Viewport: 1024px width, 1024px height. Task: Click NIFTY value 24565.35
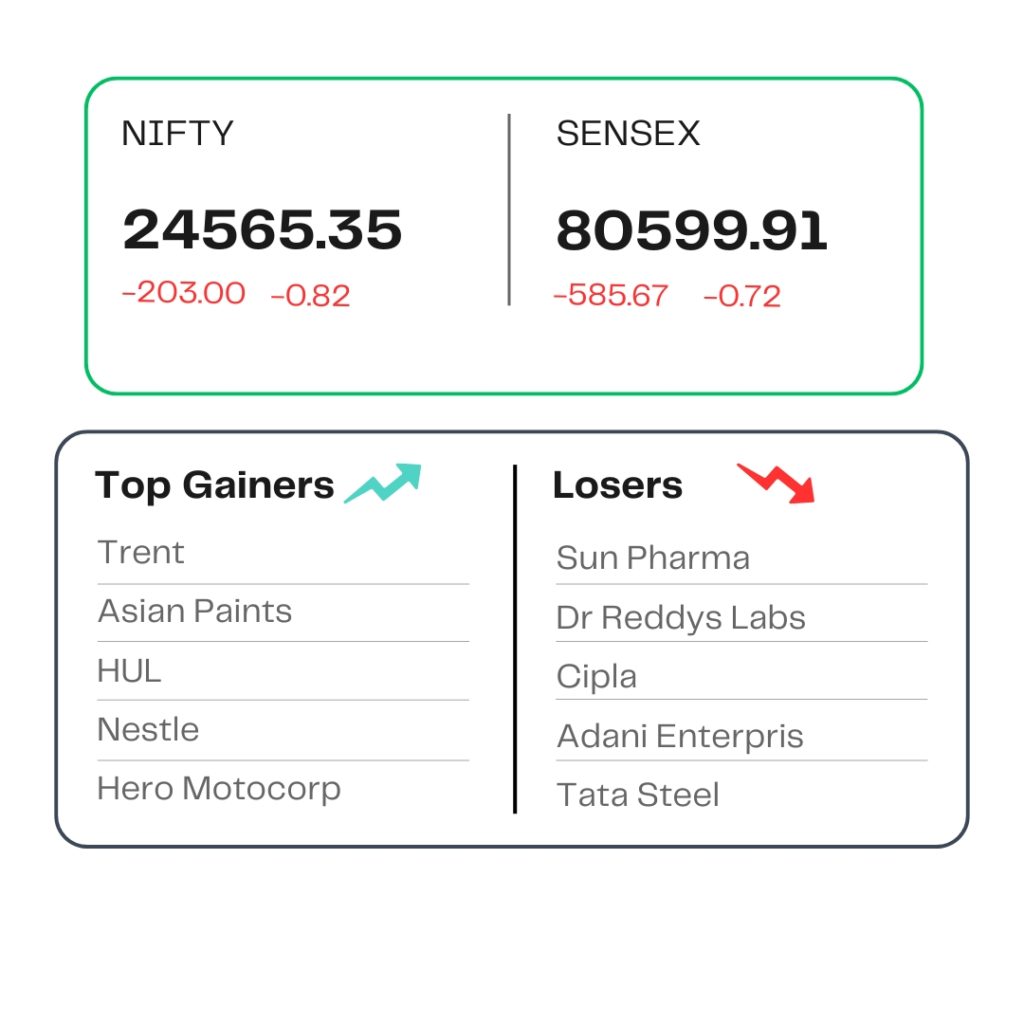(x=262, y=229)
